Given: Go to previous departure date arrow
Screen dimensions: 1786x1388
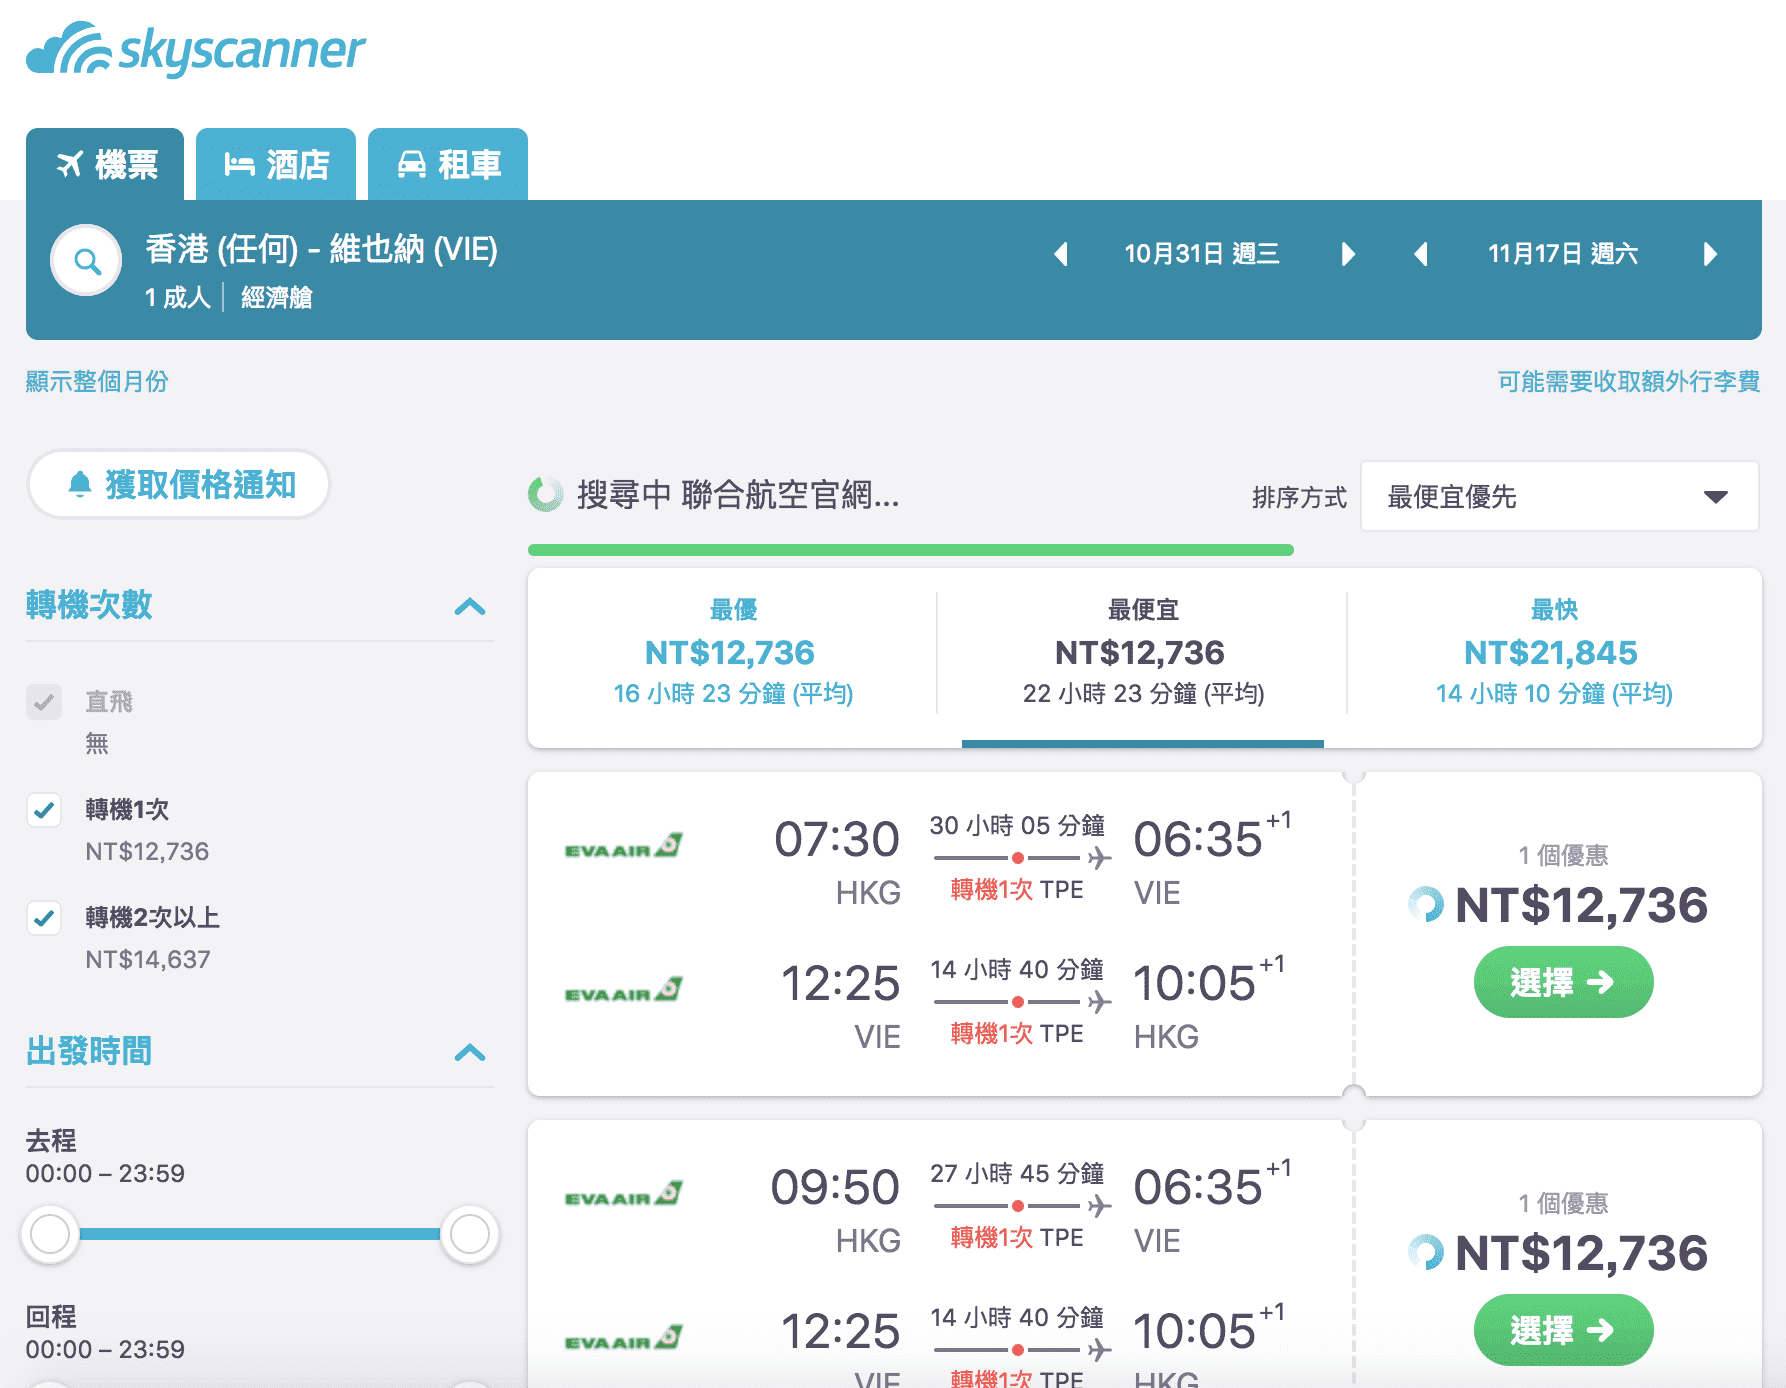Looking at the screenshot, I should (1061, 254).
